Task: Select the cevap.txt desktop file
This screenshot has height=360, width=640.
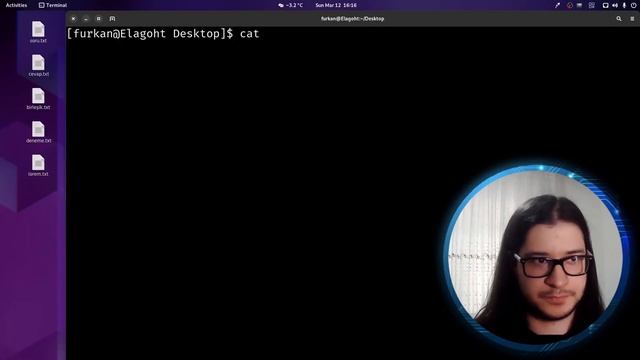Action: click(x=38, y=65)
